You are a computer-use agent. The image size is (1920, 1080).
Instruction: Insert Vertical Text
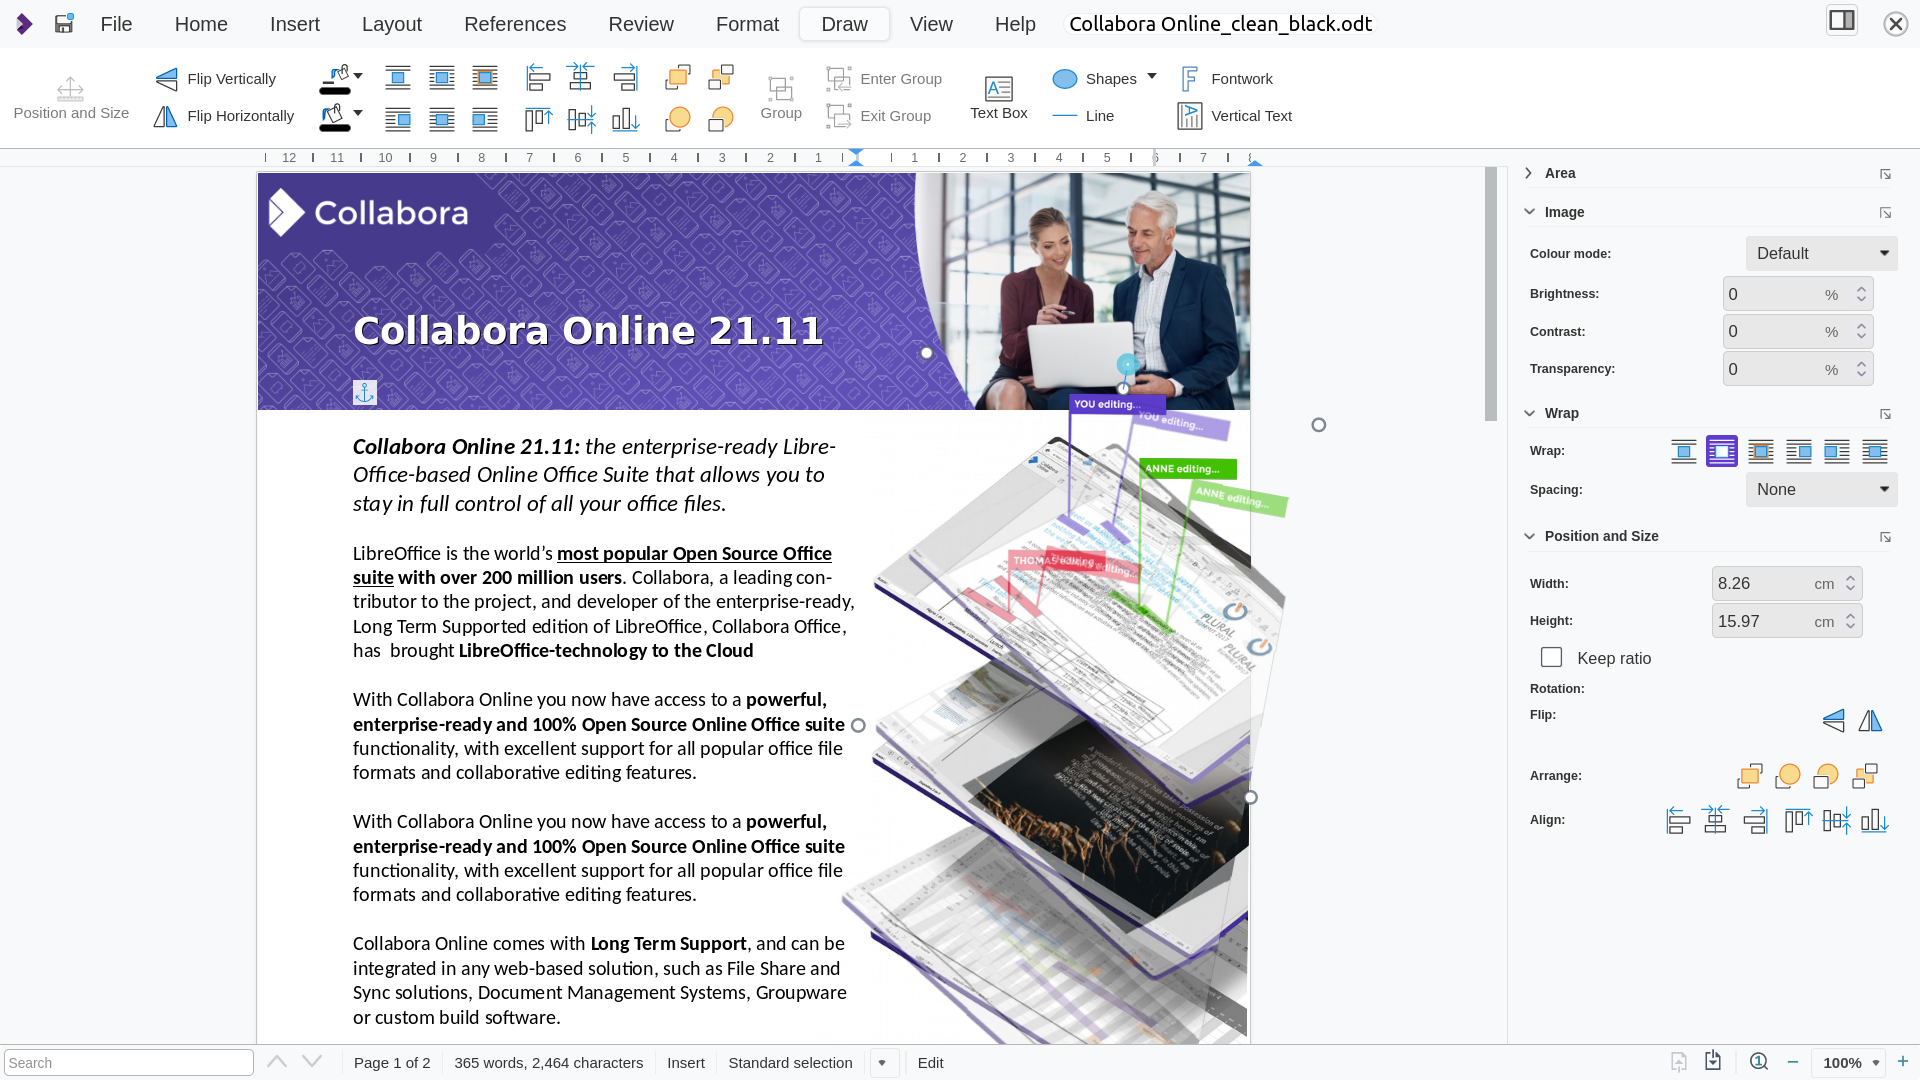[1235, 116]
